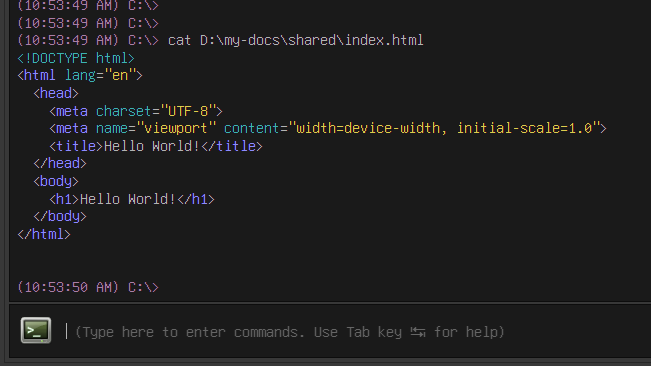Click the "initial-scale=1.0" text in viewport meta

(525, 129)
